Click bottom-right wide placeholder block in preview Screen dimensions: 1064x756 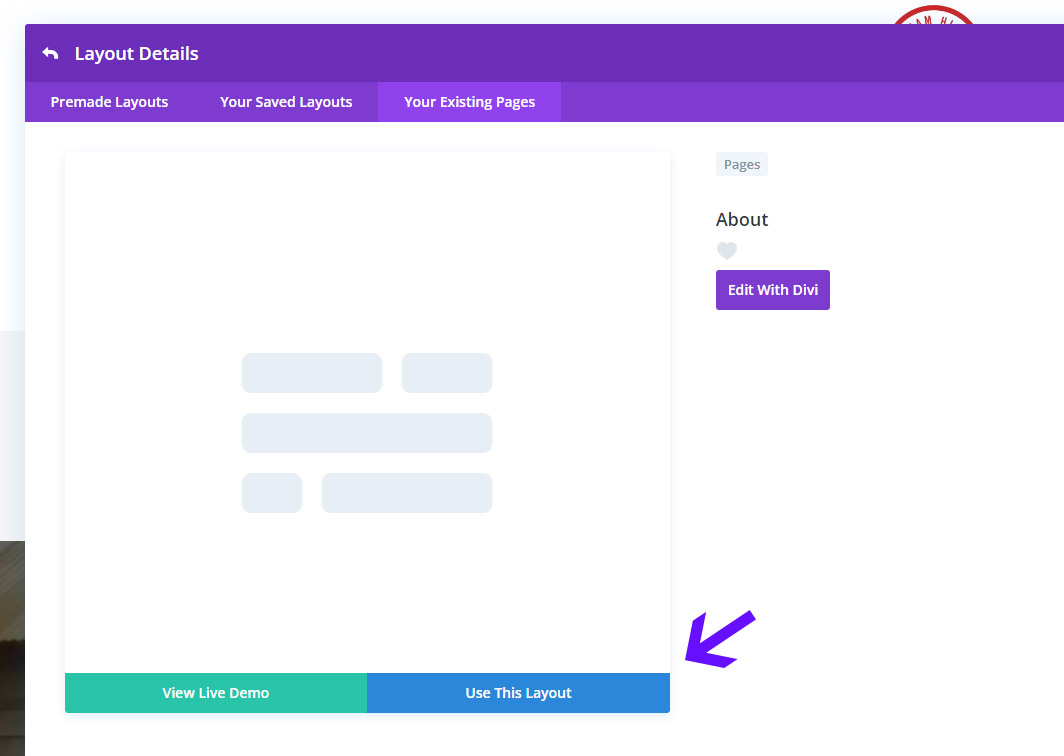[406, 493]
